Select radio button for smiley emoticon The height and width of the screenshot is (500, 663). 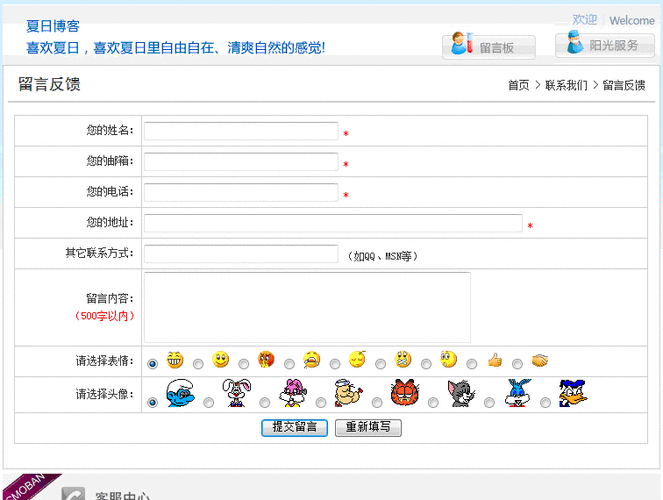pos(198,363)
